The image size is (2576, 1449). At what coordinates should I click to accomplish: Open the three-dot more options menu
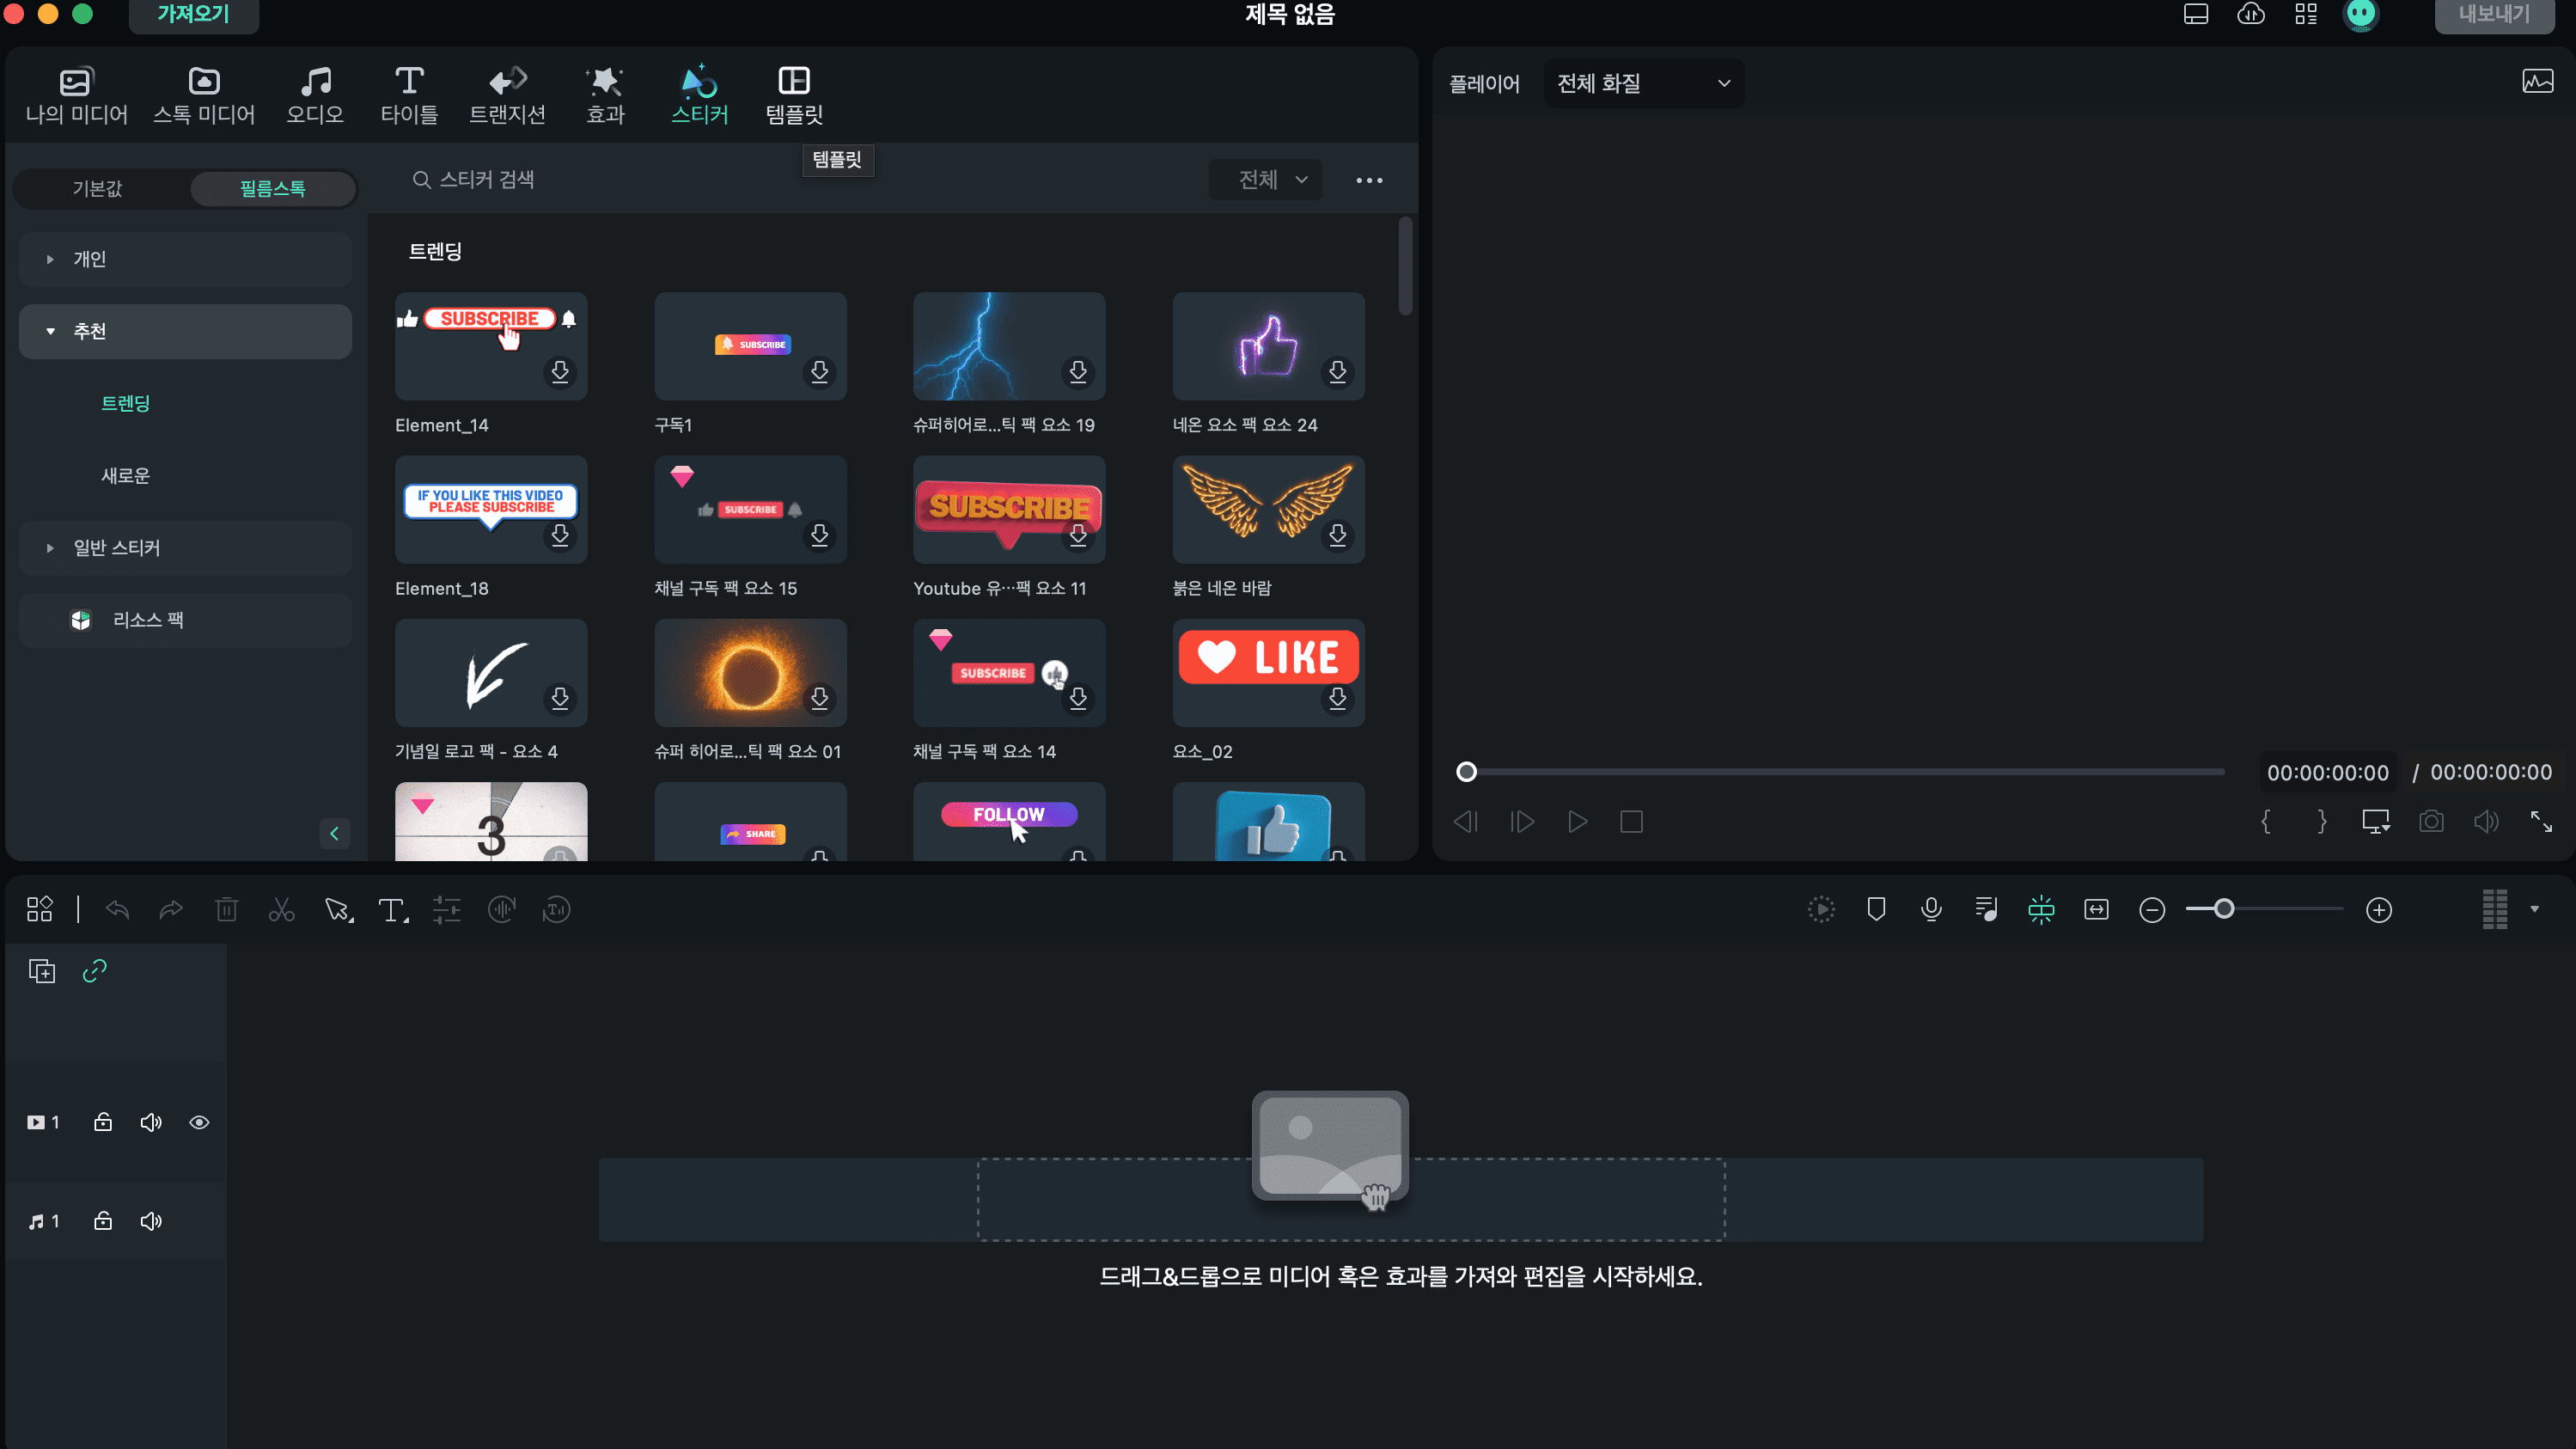(x=1369, y=180)
